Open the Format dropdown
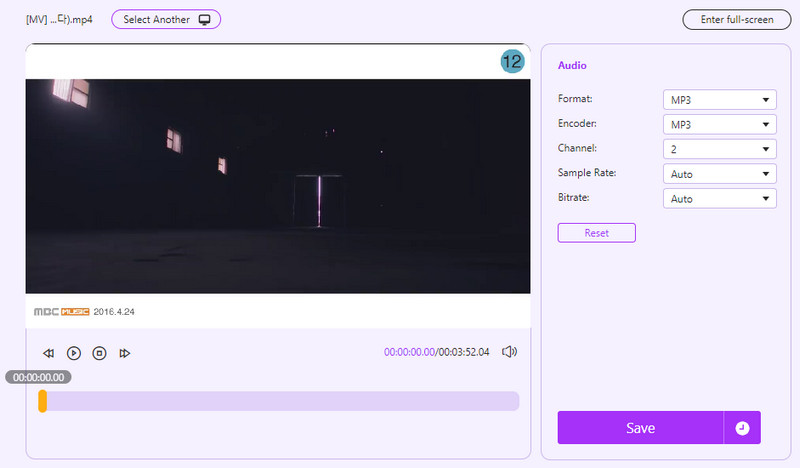Image resolution: width=800 pixels, height=468 pixels. [x=719, y=100]
